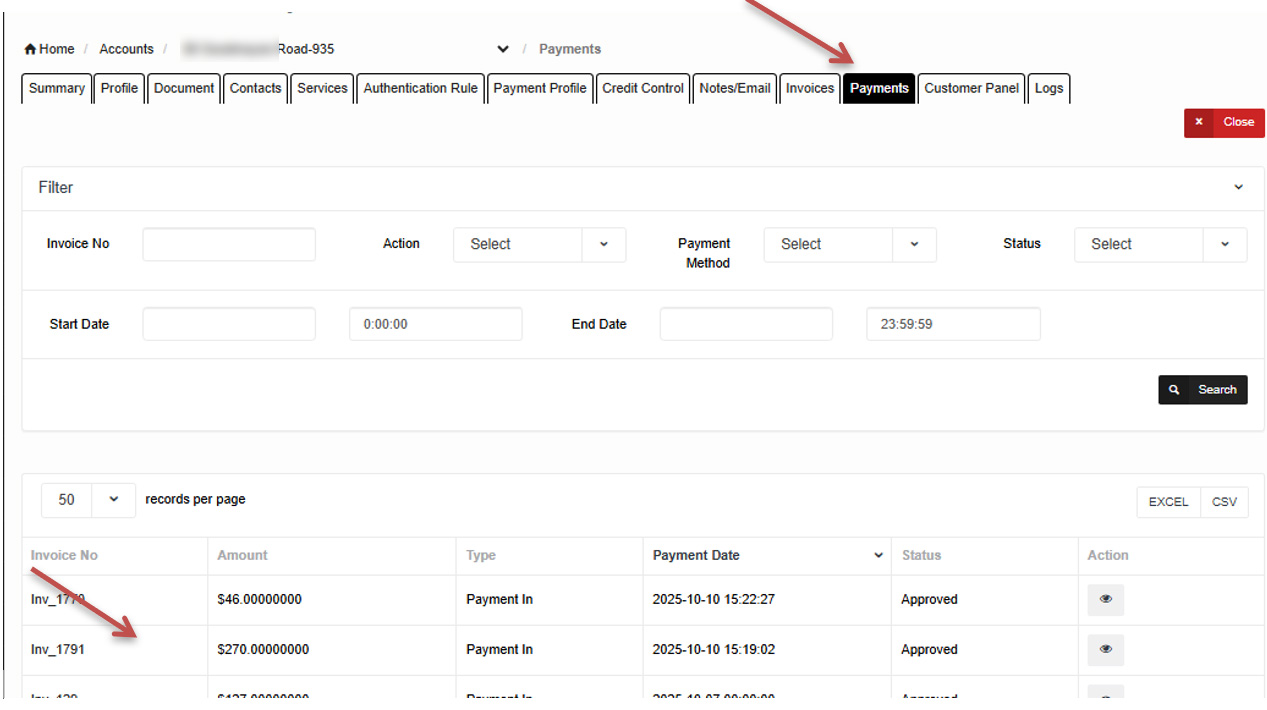The image size is (1267, 710).
Task: Open eye icon for $46 payment row
Action: tap(1105, 600)
